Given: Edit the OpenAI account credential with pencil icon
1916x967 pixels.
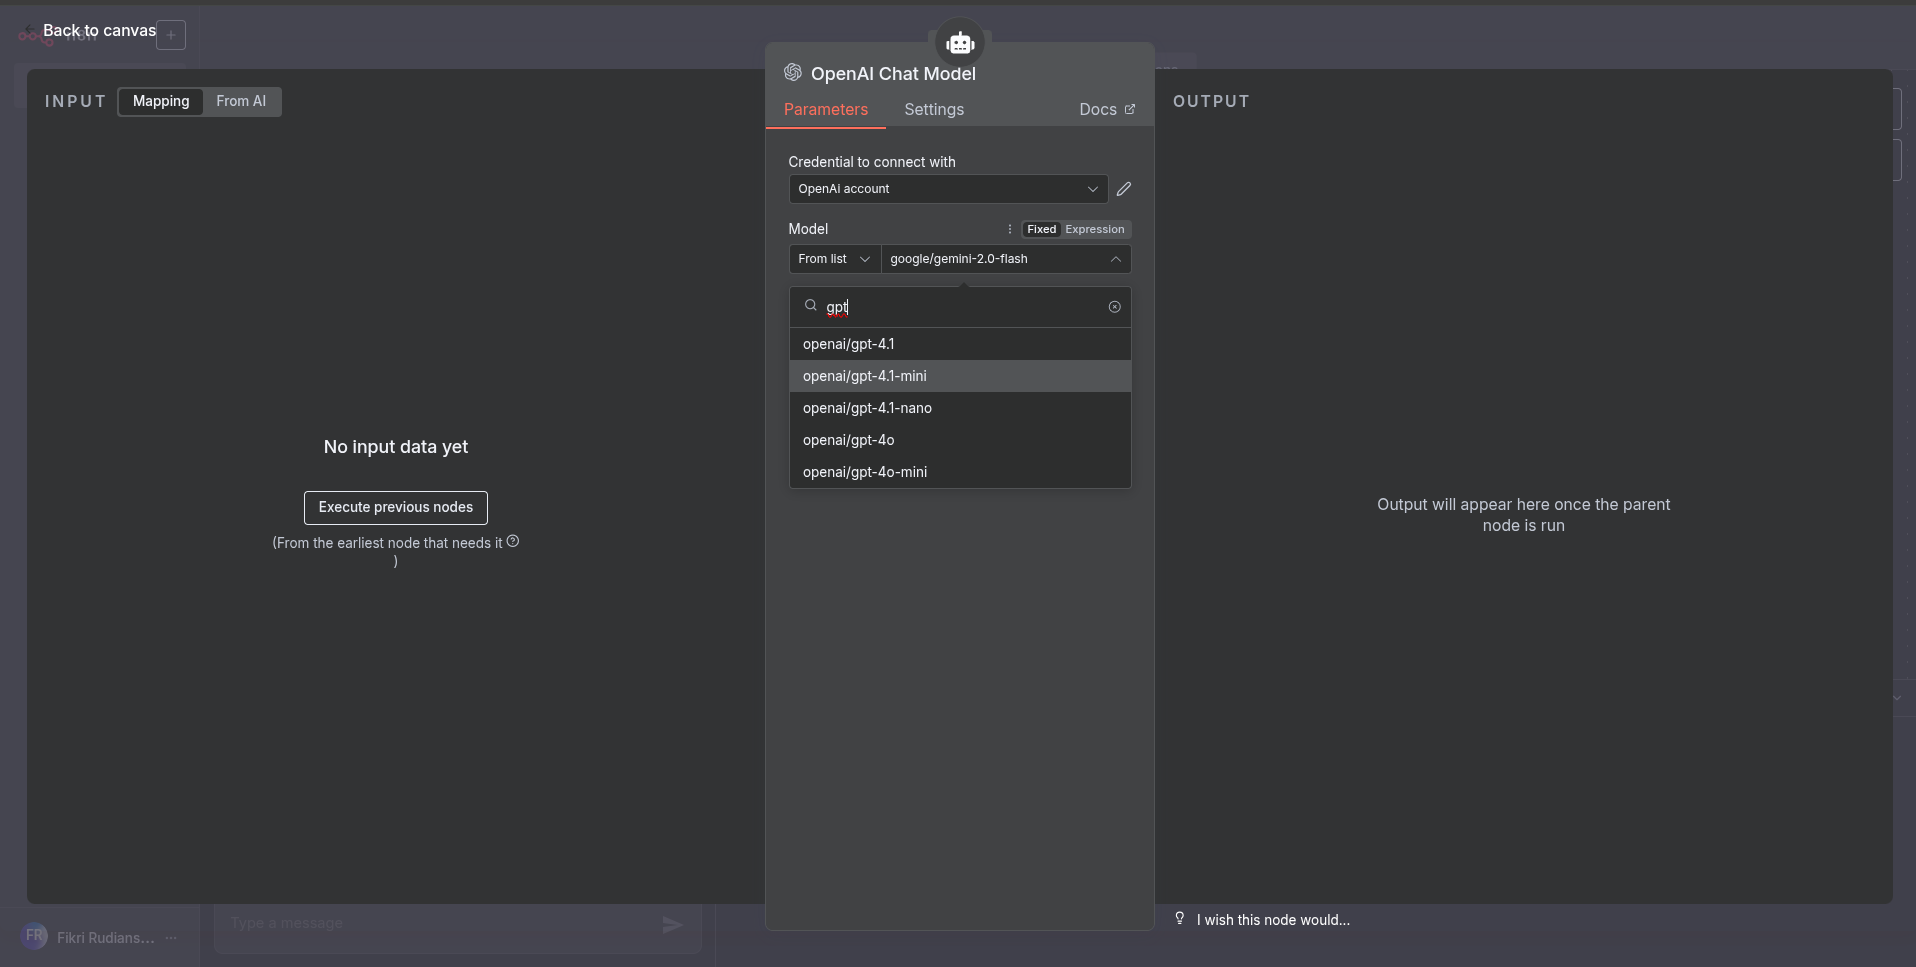Looking at the screenshot, I should coord(1124,189).
